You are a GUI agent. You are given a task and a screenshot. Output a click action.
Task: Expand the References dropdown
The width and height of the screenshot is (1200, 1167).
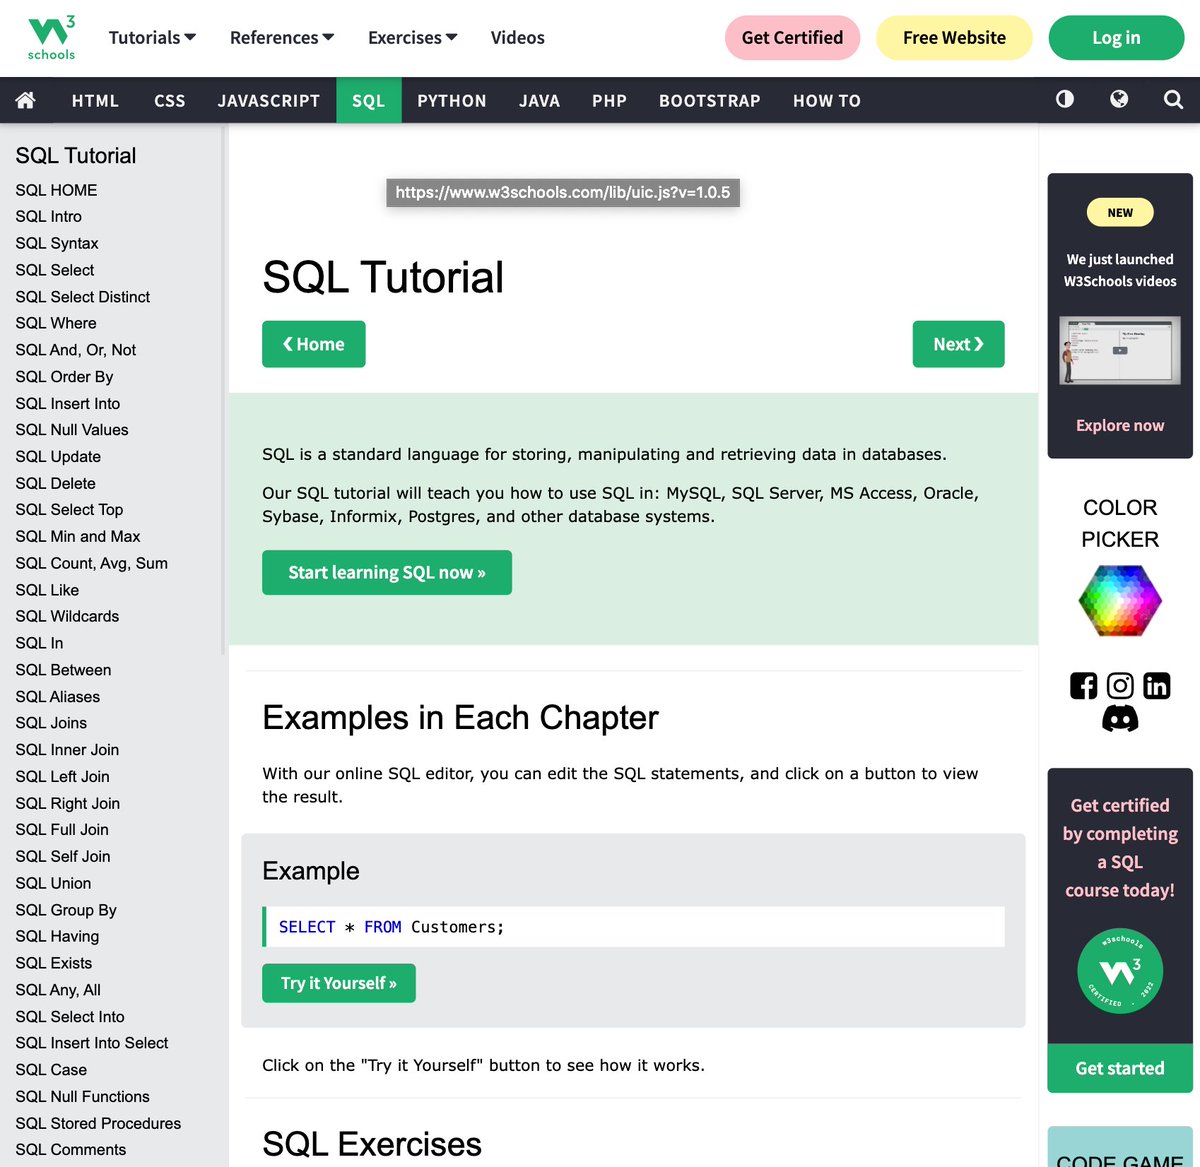[282, 38]
